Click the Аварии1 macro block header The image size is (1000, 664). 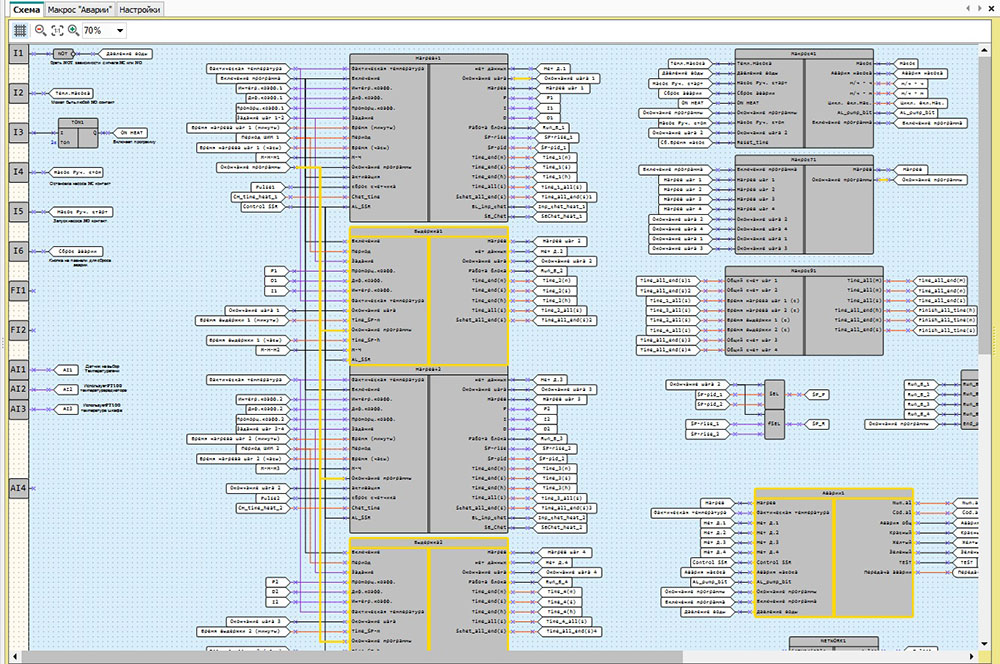[833, 494]
